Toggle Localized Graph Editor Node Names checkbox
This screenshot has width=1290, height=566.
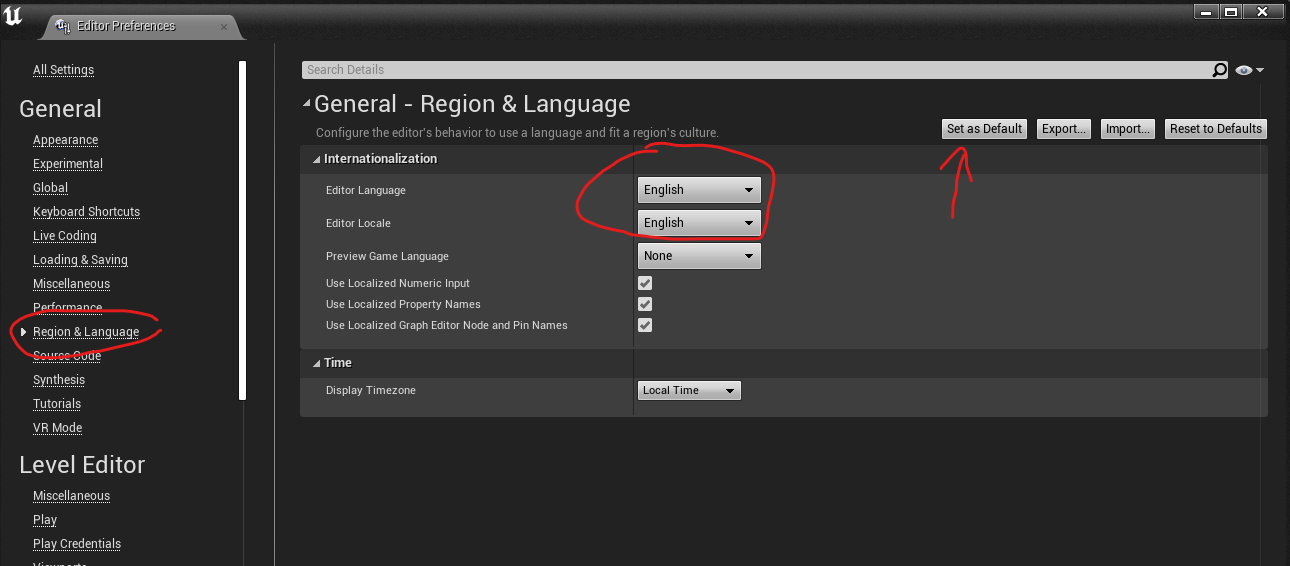pos(645,326)
